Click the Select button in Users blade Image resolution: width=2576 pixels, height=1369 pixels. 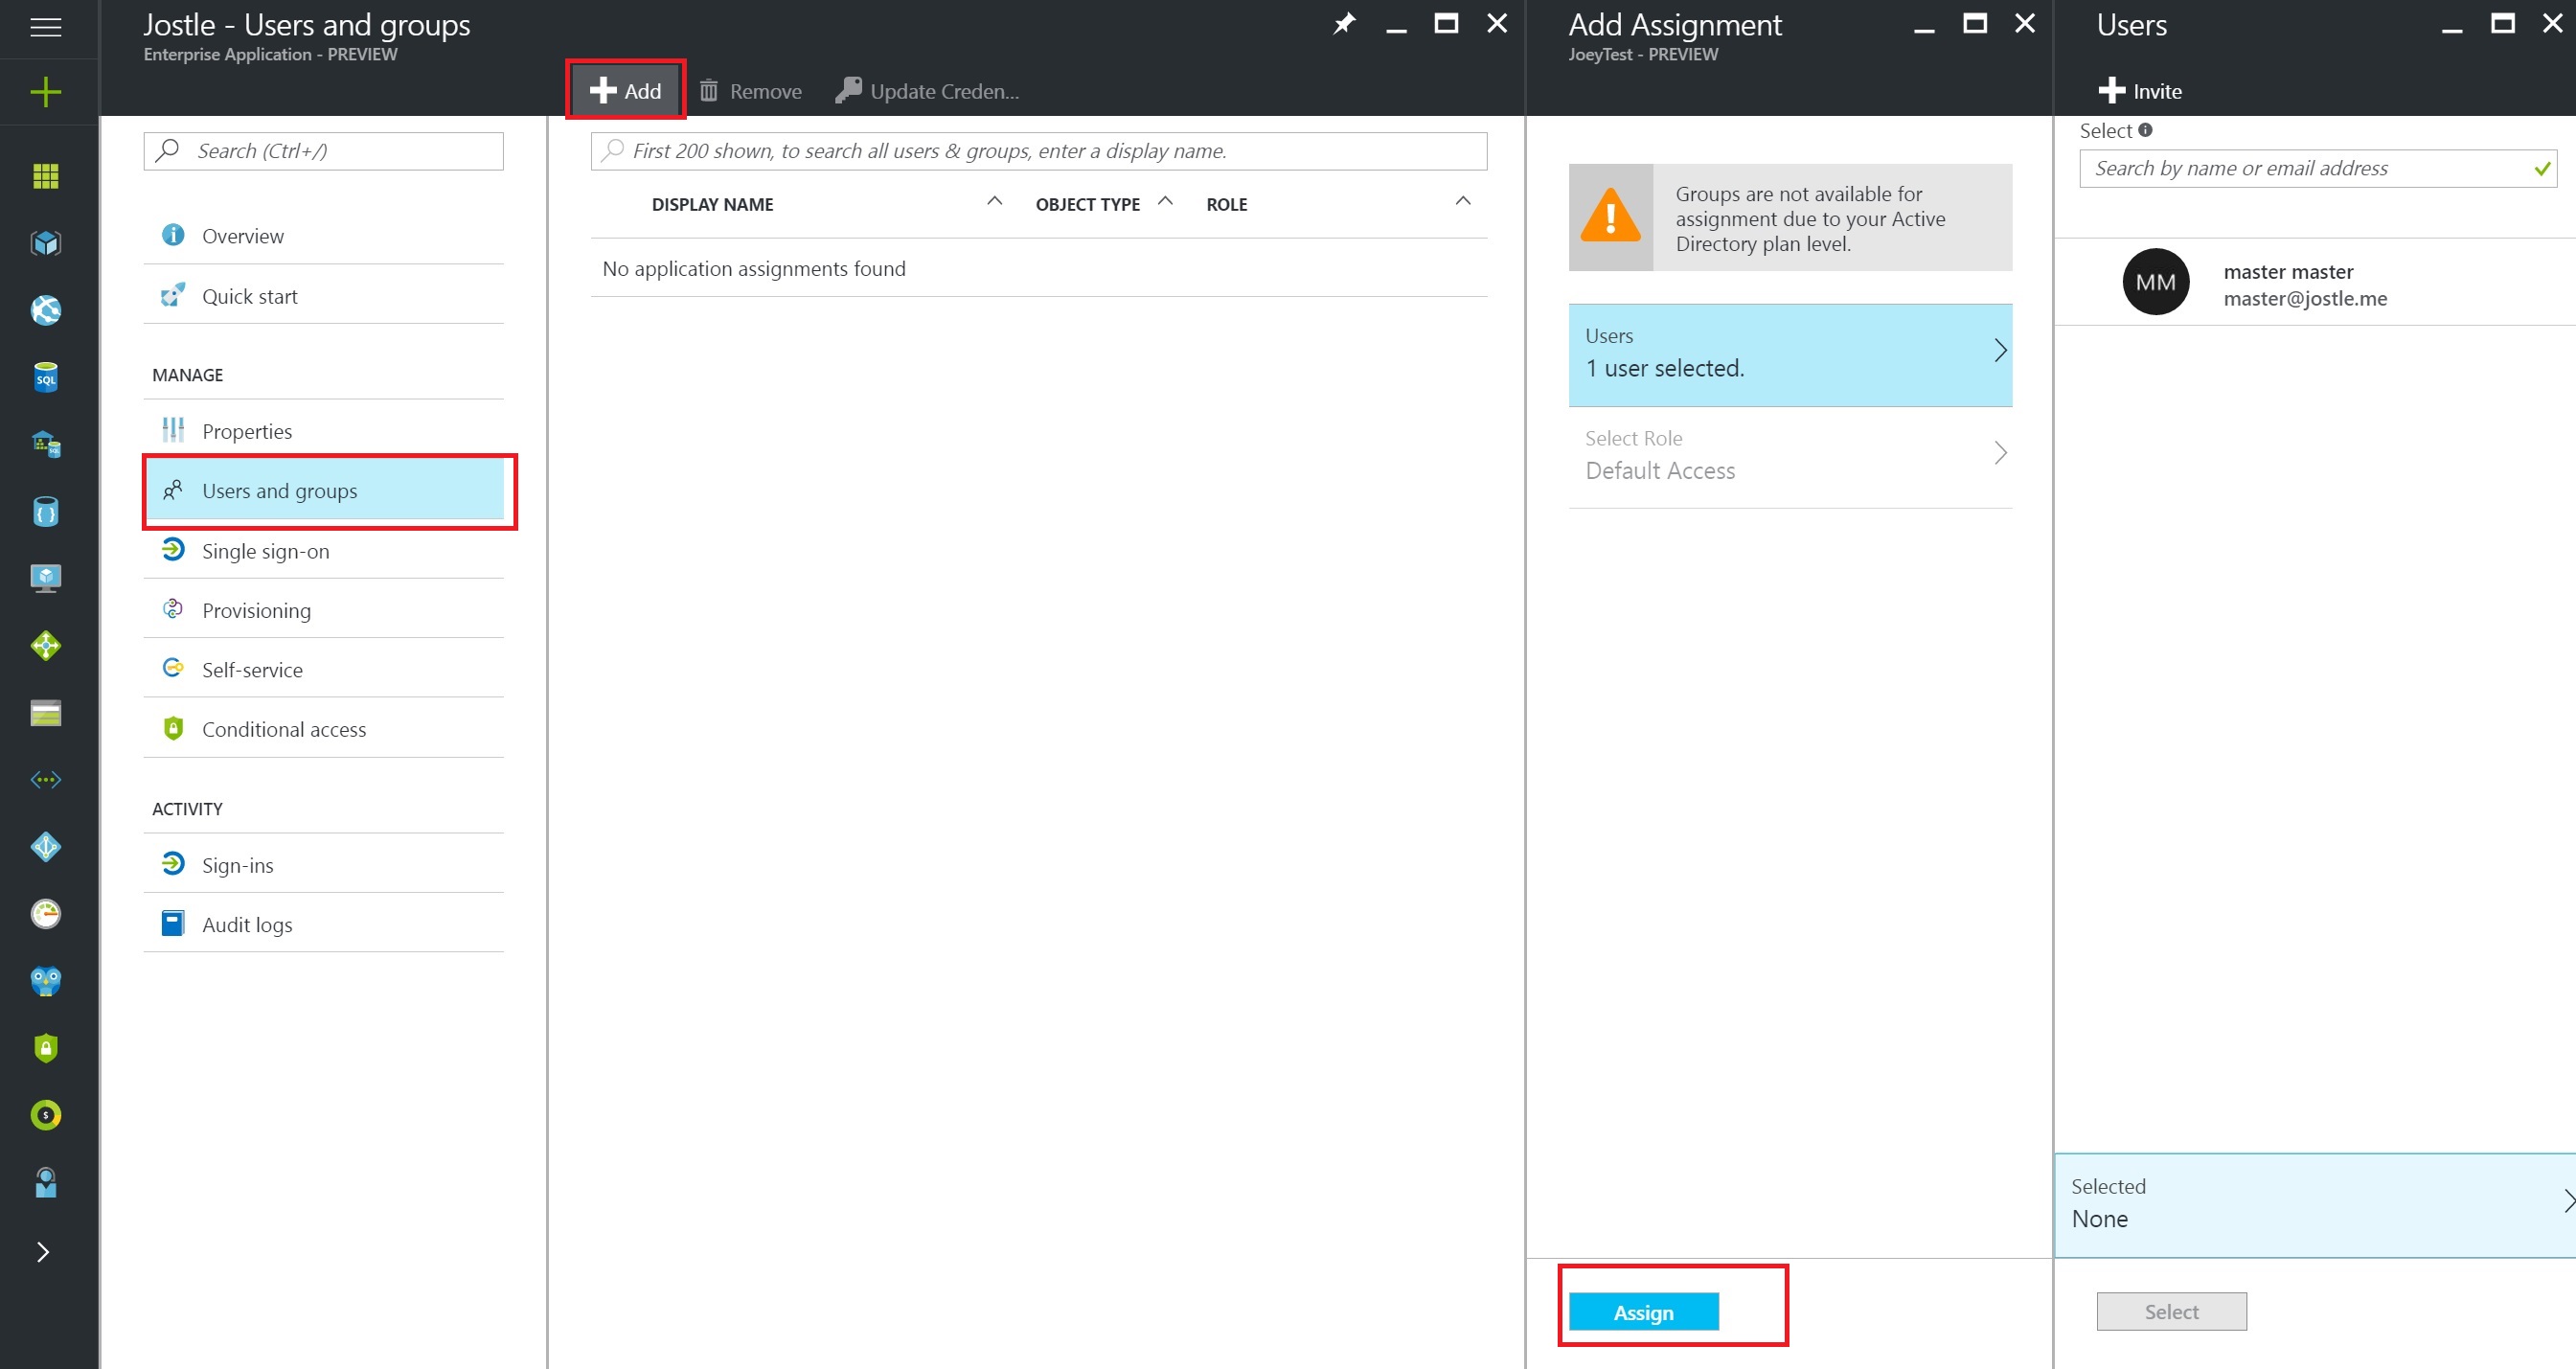2171,1312
